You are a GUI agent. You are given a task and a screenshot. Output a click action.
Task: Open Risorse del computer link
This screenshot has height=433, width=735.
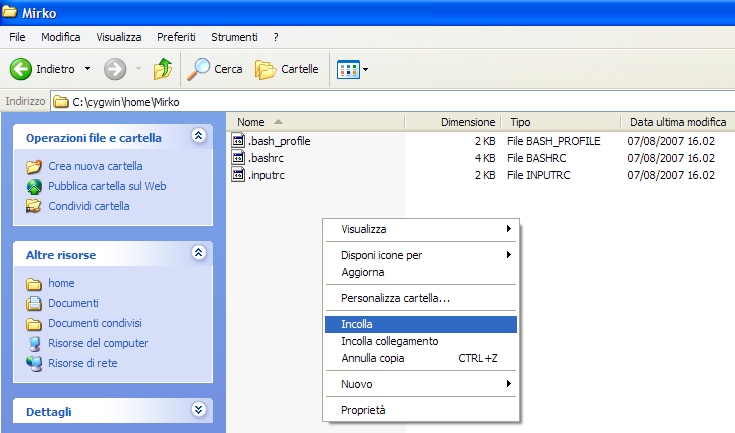98,343
